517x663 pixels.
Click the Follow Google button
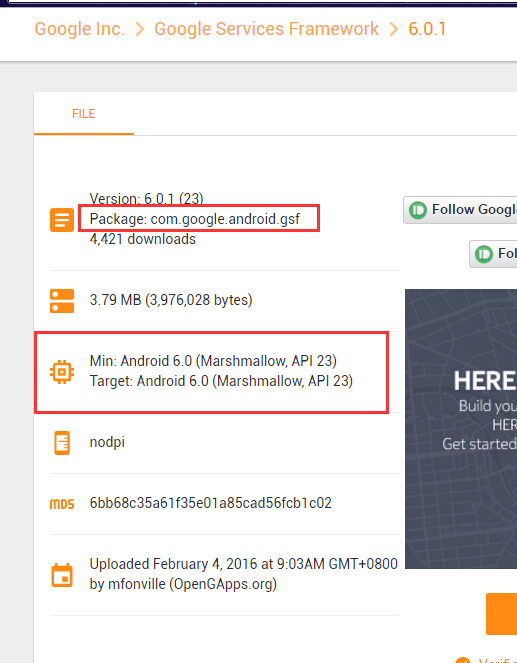[460, 210]
